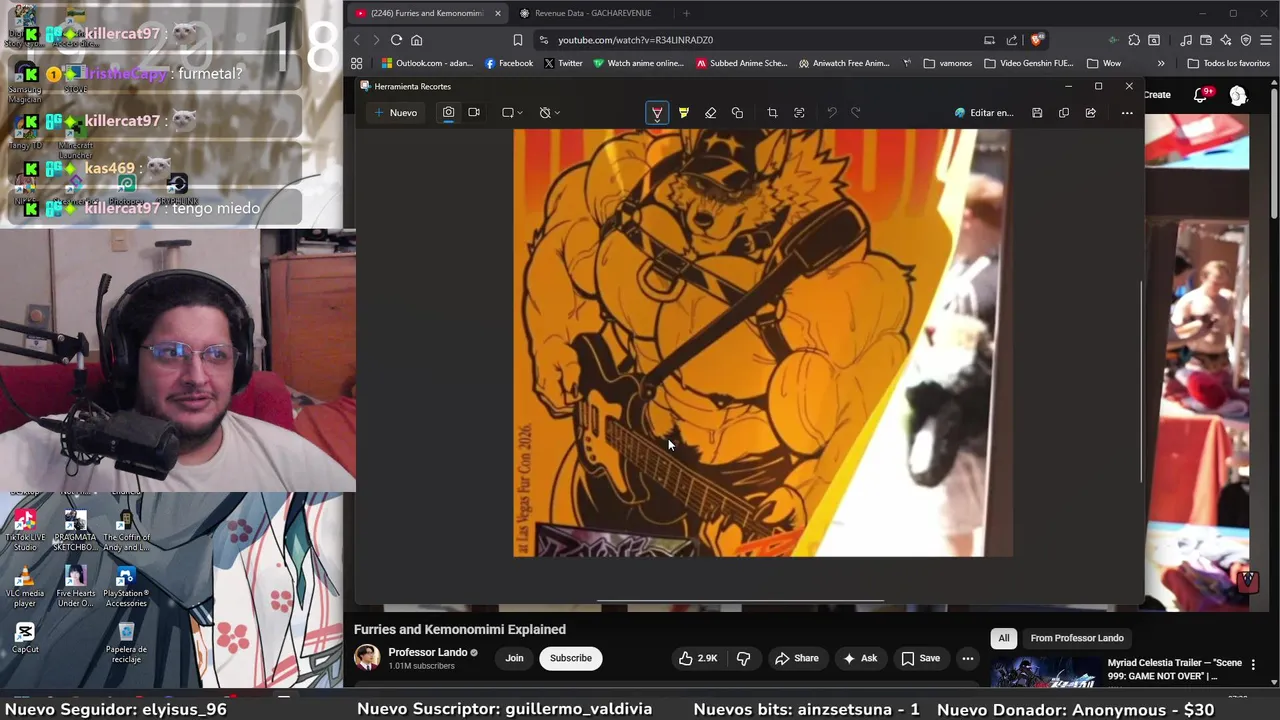Open Video Genshin FUE... bookmark folder
Viewport: 1280px width, 720px height.
point(1029,63)
